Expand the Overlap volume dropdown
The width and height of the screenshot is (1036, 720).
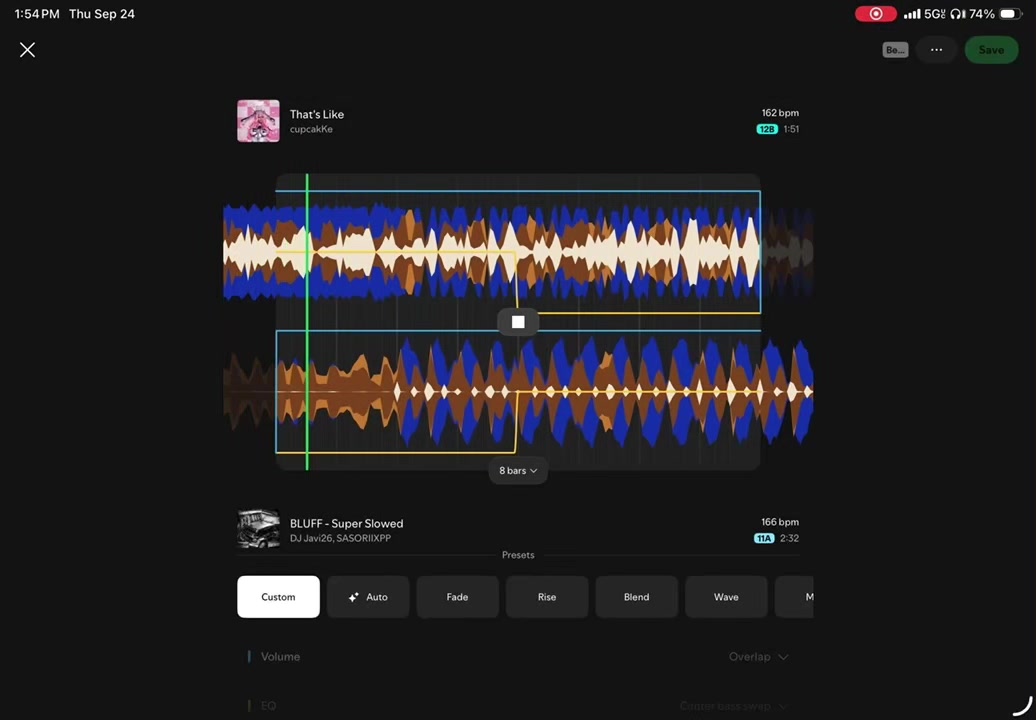pyautogui.click(x=758, y=657)
